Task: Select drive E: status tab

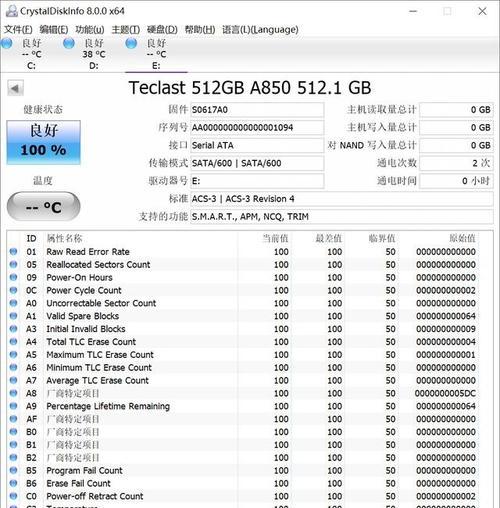Action: click(x=156, y=54)
